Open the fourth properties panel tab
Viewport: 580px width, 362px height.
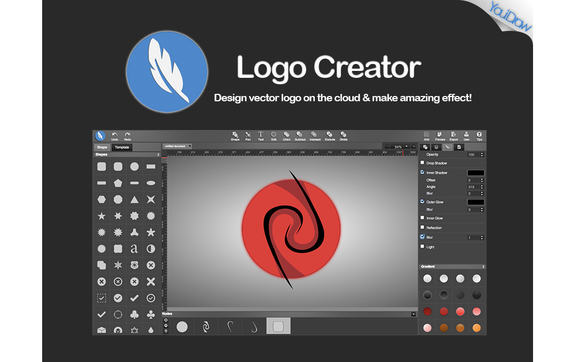pyautogui.click(x=459, y=147)
